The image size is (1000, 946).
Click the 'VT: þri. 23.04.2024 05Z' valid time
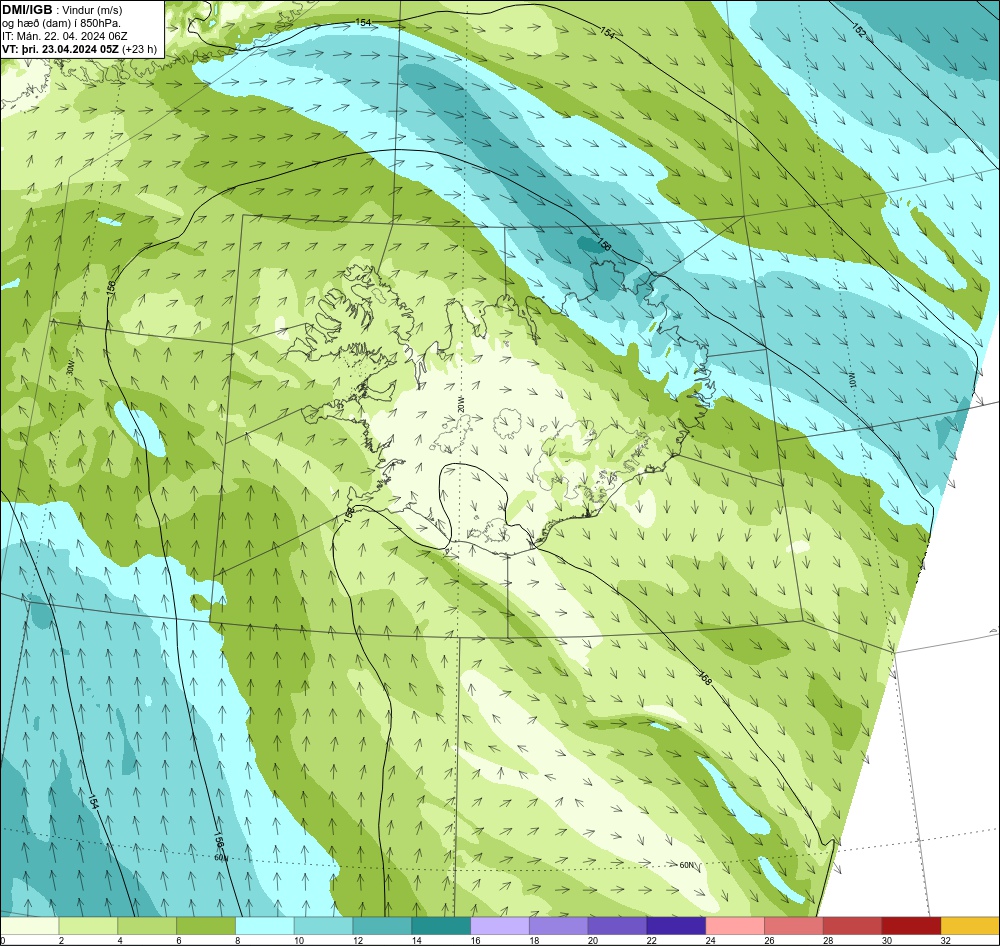coord(61,48)
